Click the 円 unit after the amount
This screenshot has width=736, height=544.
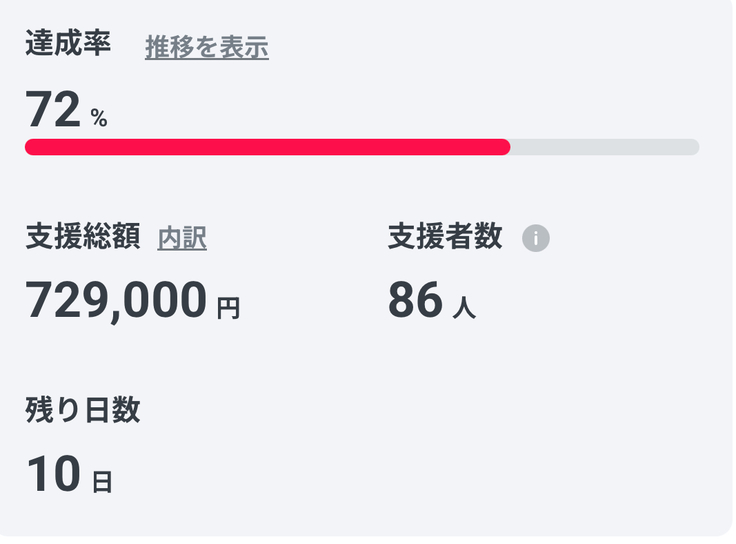(228, 308)
